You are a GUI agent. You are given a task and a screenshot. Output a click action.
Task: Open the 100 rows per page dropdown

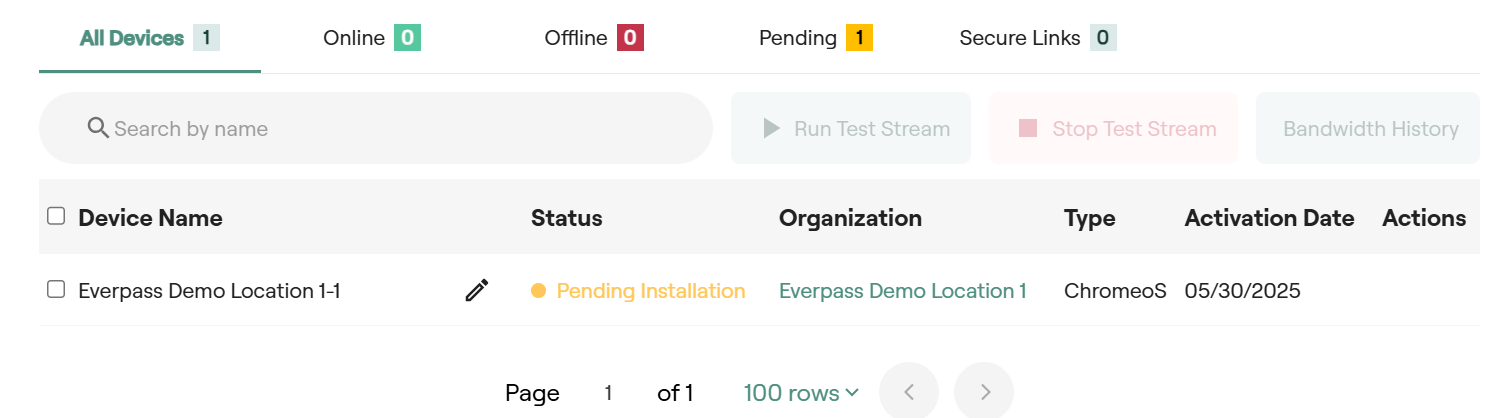[x=801, y=393]
